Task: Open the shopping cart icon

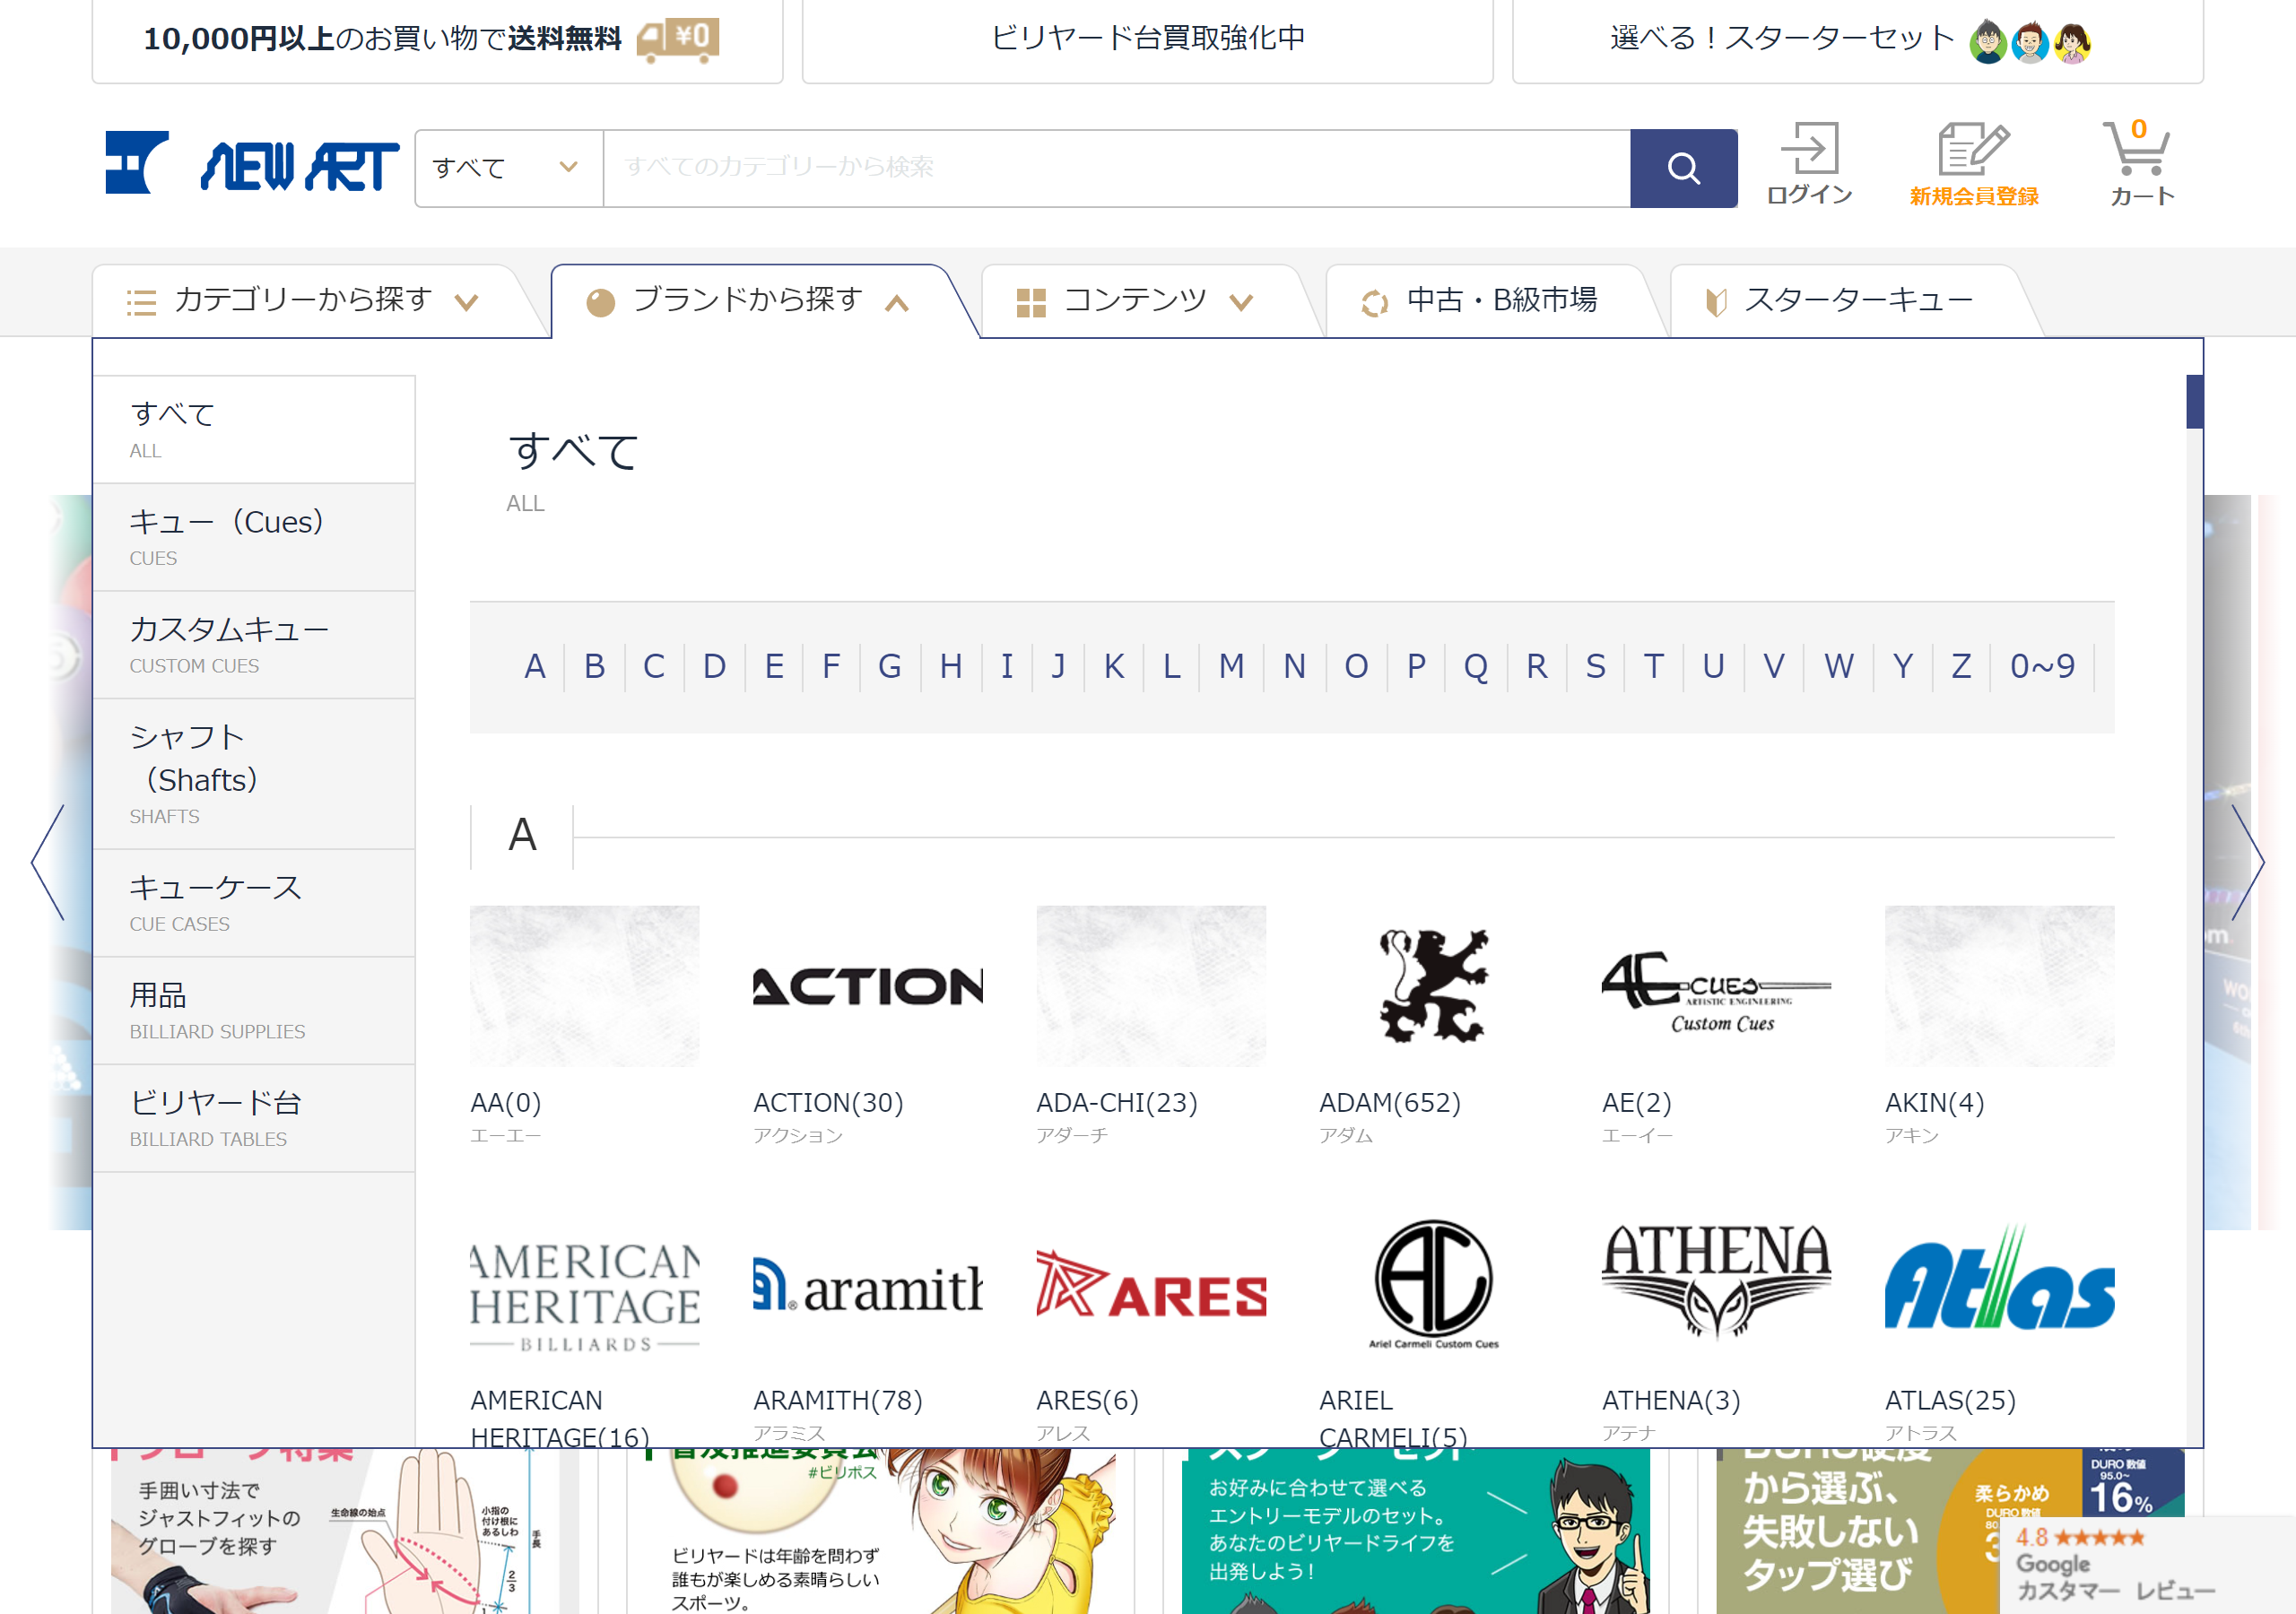Action: (2141, 163)
